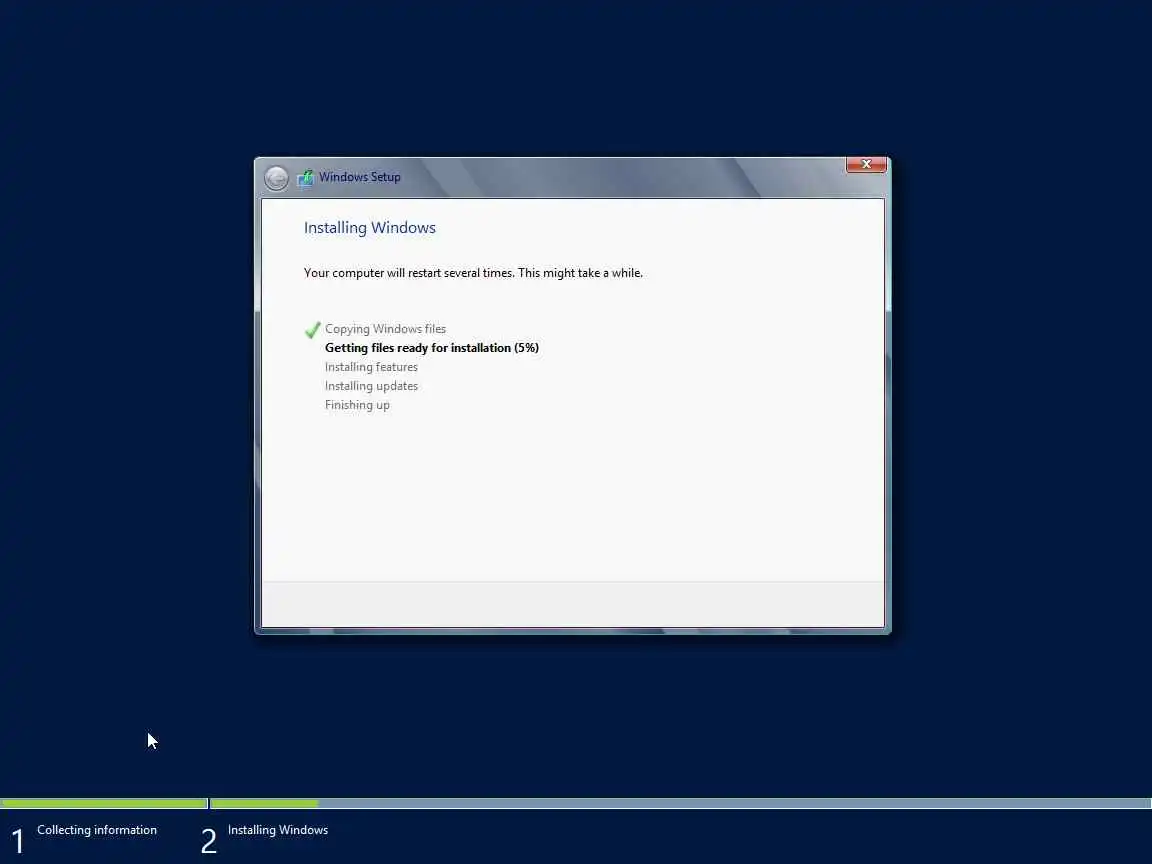The height and width of the screenshot is (864, 1152).
Task: Click the restart several times notice
Action: click(473, 273)
